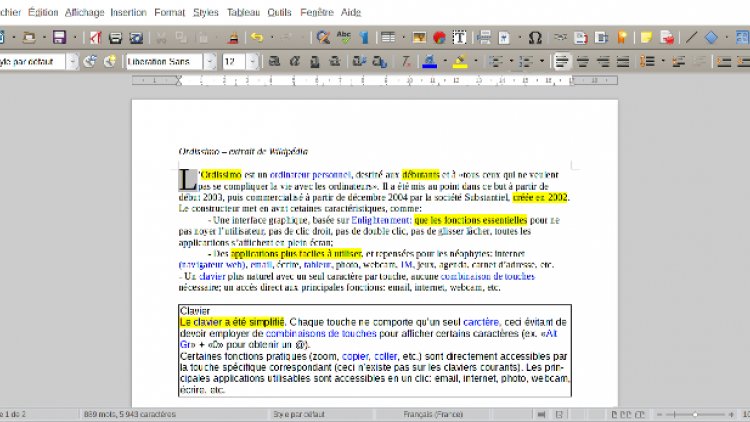
Task: Click the Clear Direct Formatting icon
Action: [x=406, y=61]
